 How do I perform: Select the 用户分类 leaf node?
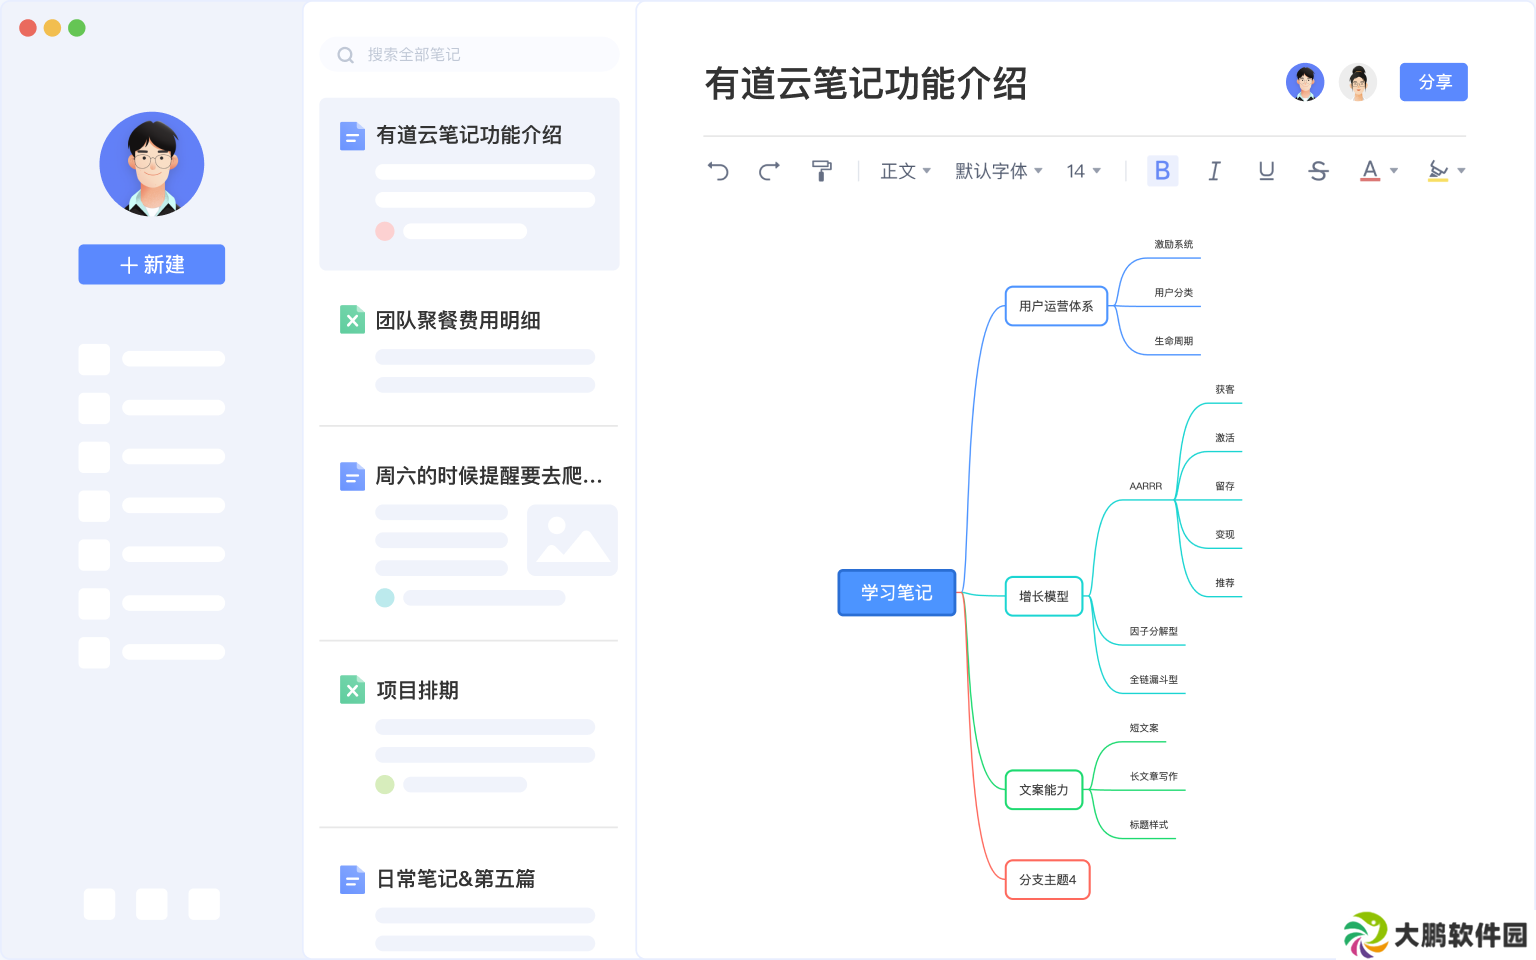point(1173,293)
